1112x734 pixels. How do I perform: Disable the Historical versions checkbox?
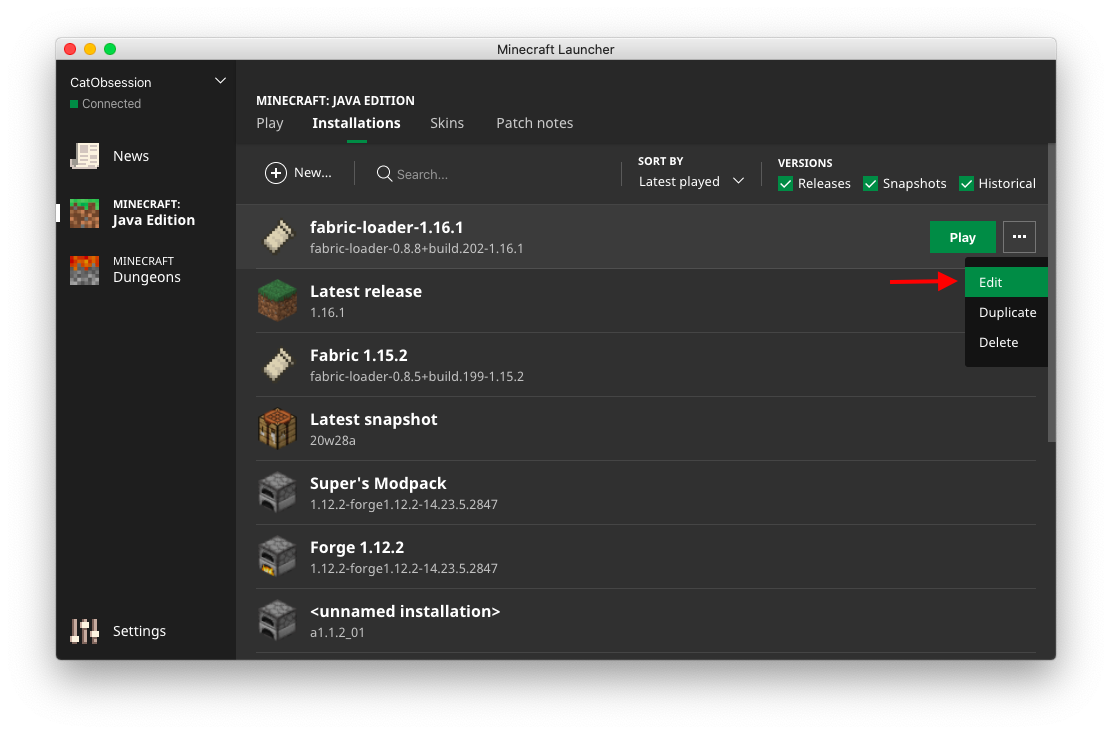[x=966, y=183]
